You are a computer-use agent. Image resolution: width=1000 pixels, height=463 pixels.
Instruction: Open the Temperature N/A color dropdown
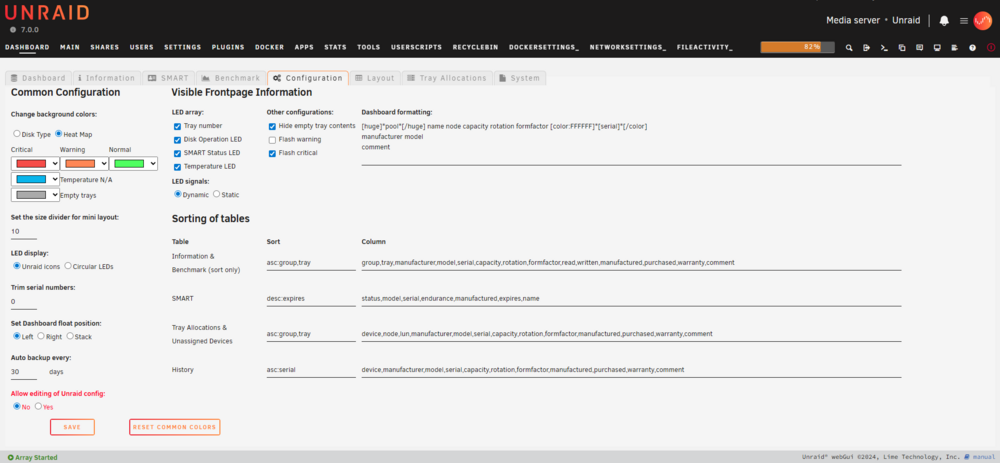click(35, 179)
